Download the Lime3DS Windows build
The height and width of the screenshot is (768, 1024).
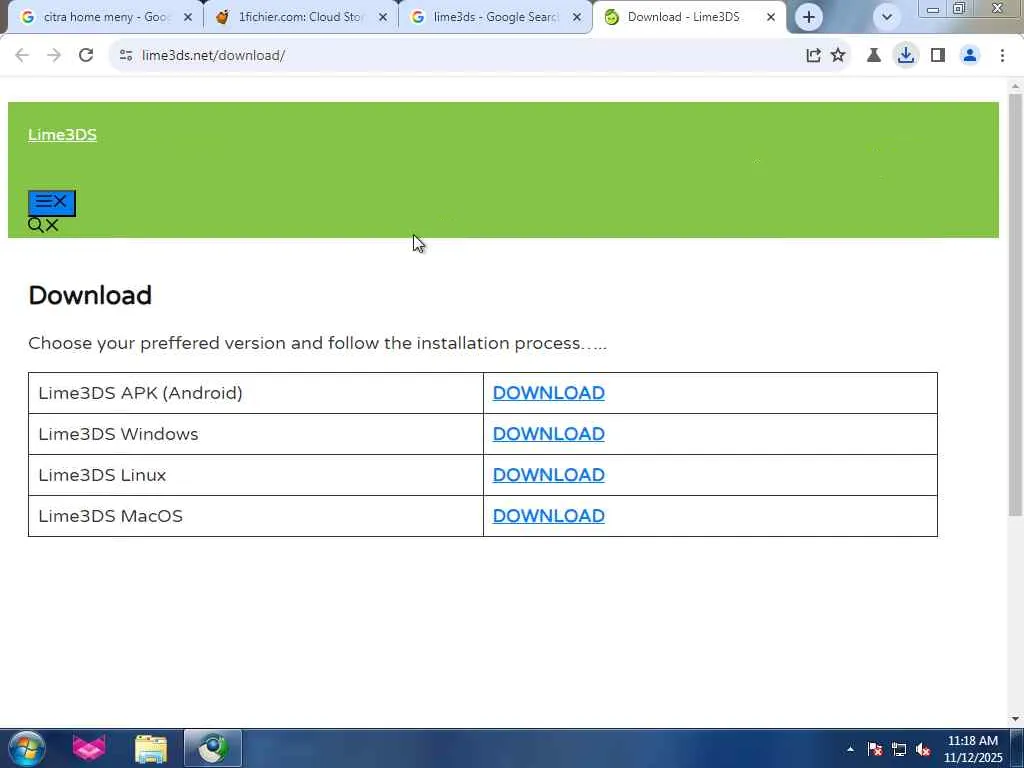pyautogui.click(x=549, y=434)
